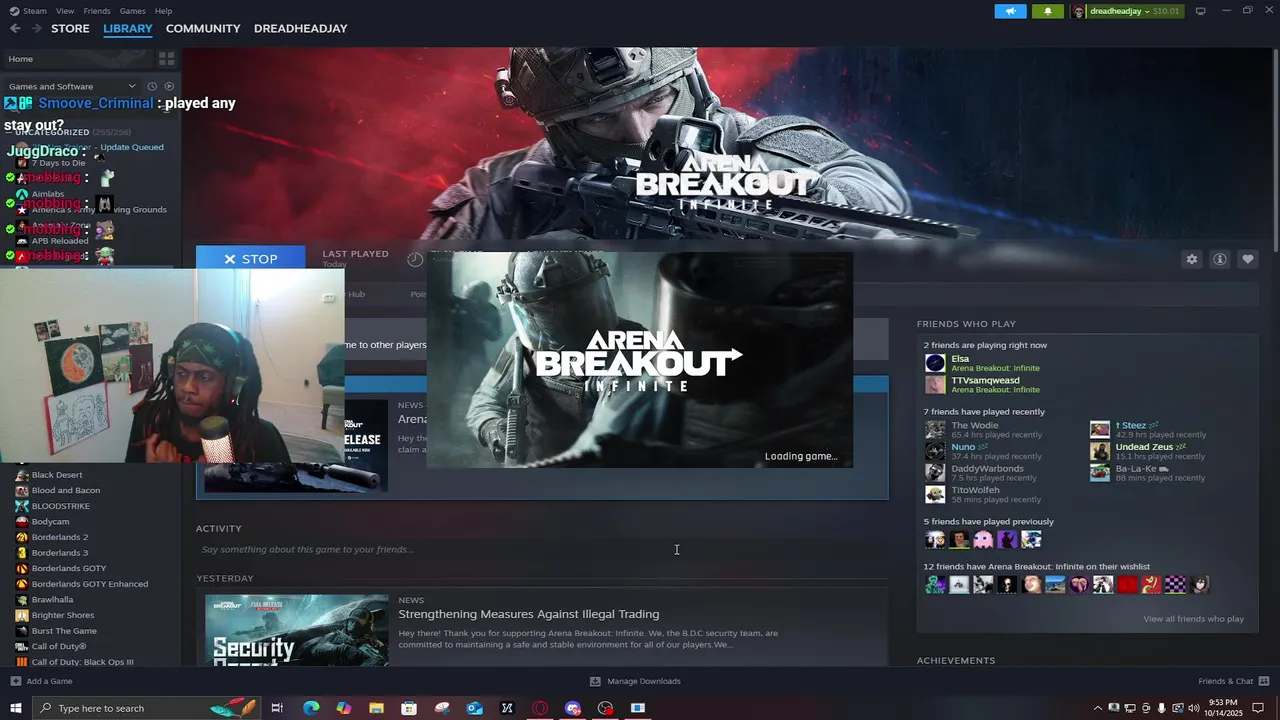Open Strengthening Measures Against Illegal Trading news
The width and height of the screenshot is (1280, 720).
(528, 614)
